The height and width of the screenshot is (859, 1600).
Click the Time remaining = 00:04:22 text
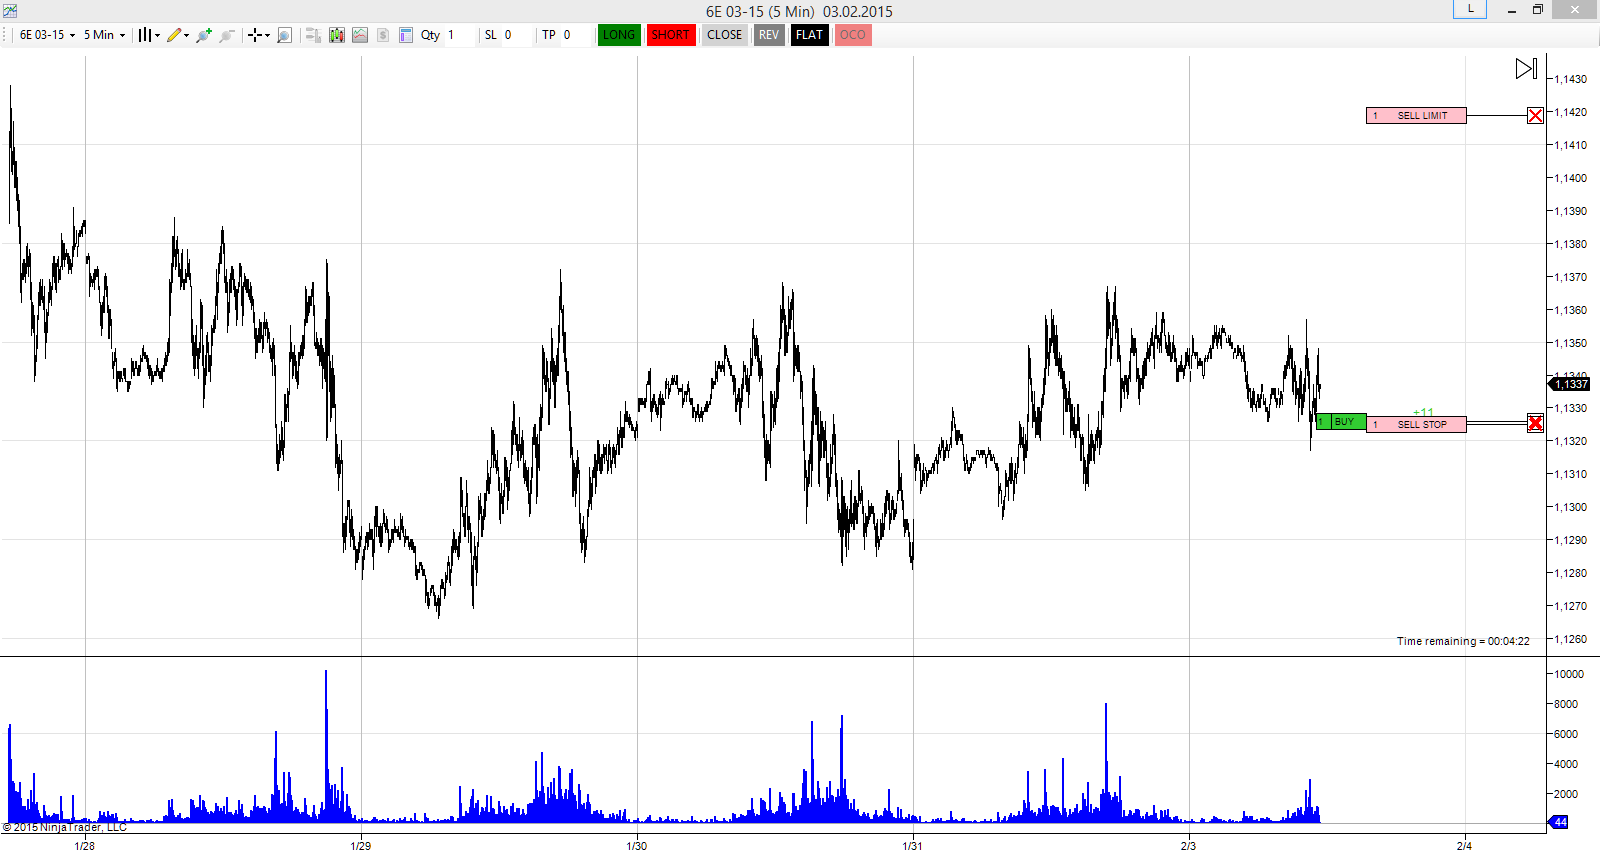(x=1463, y=641)
